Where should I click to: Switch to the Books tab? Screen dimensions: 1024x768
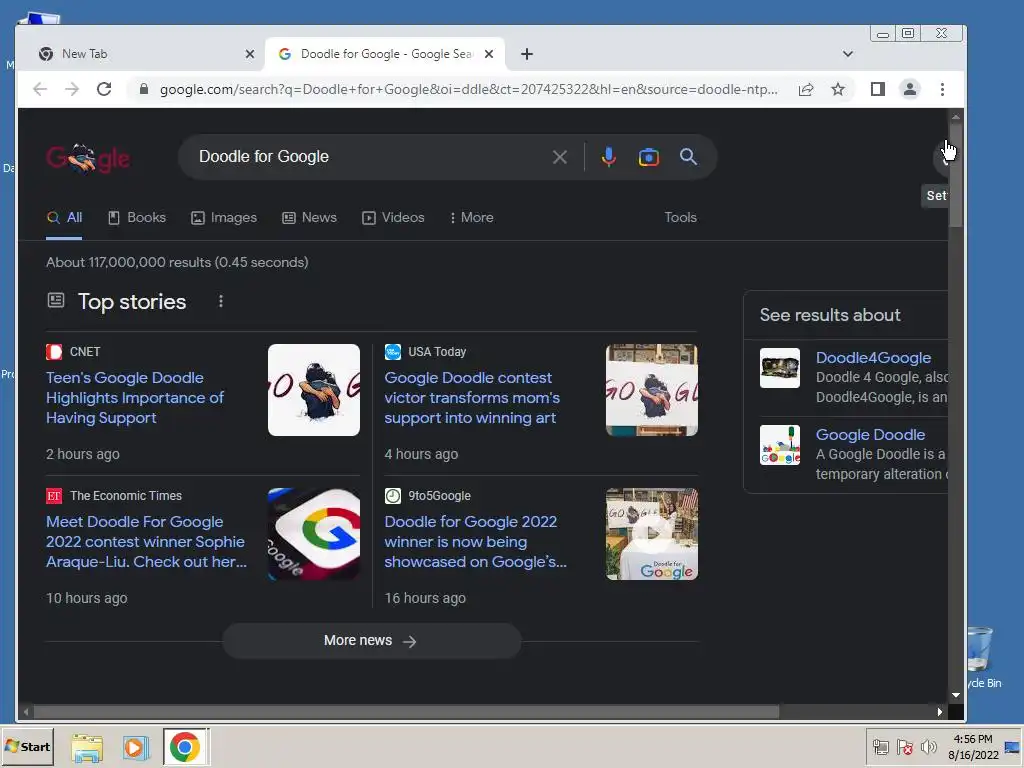136,217
